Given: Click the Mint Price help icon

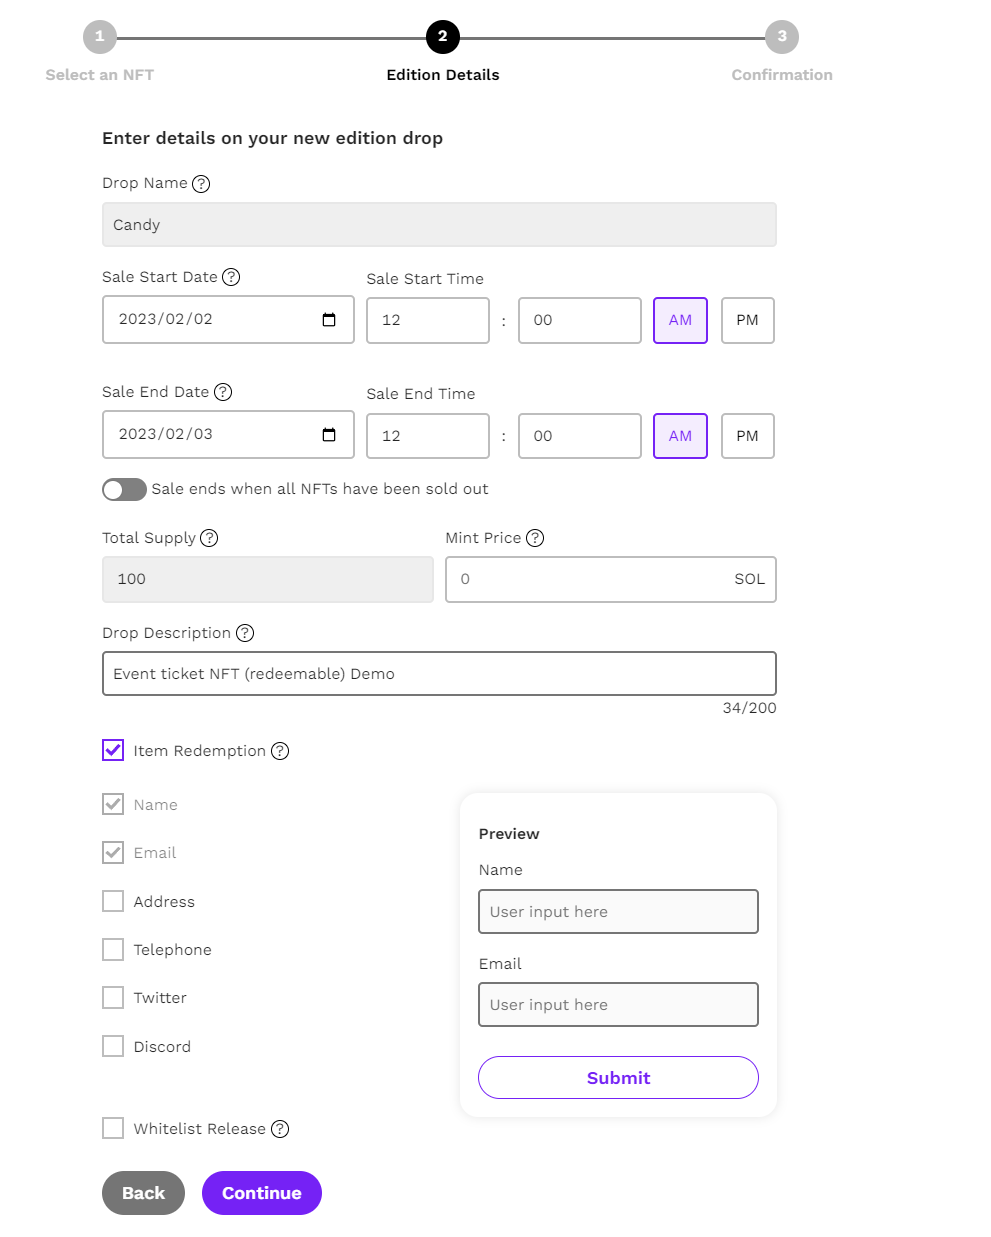Looking at the screenshot, I should pos(535,538).
